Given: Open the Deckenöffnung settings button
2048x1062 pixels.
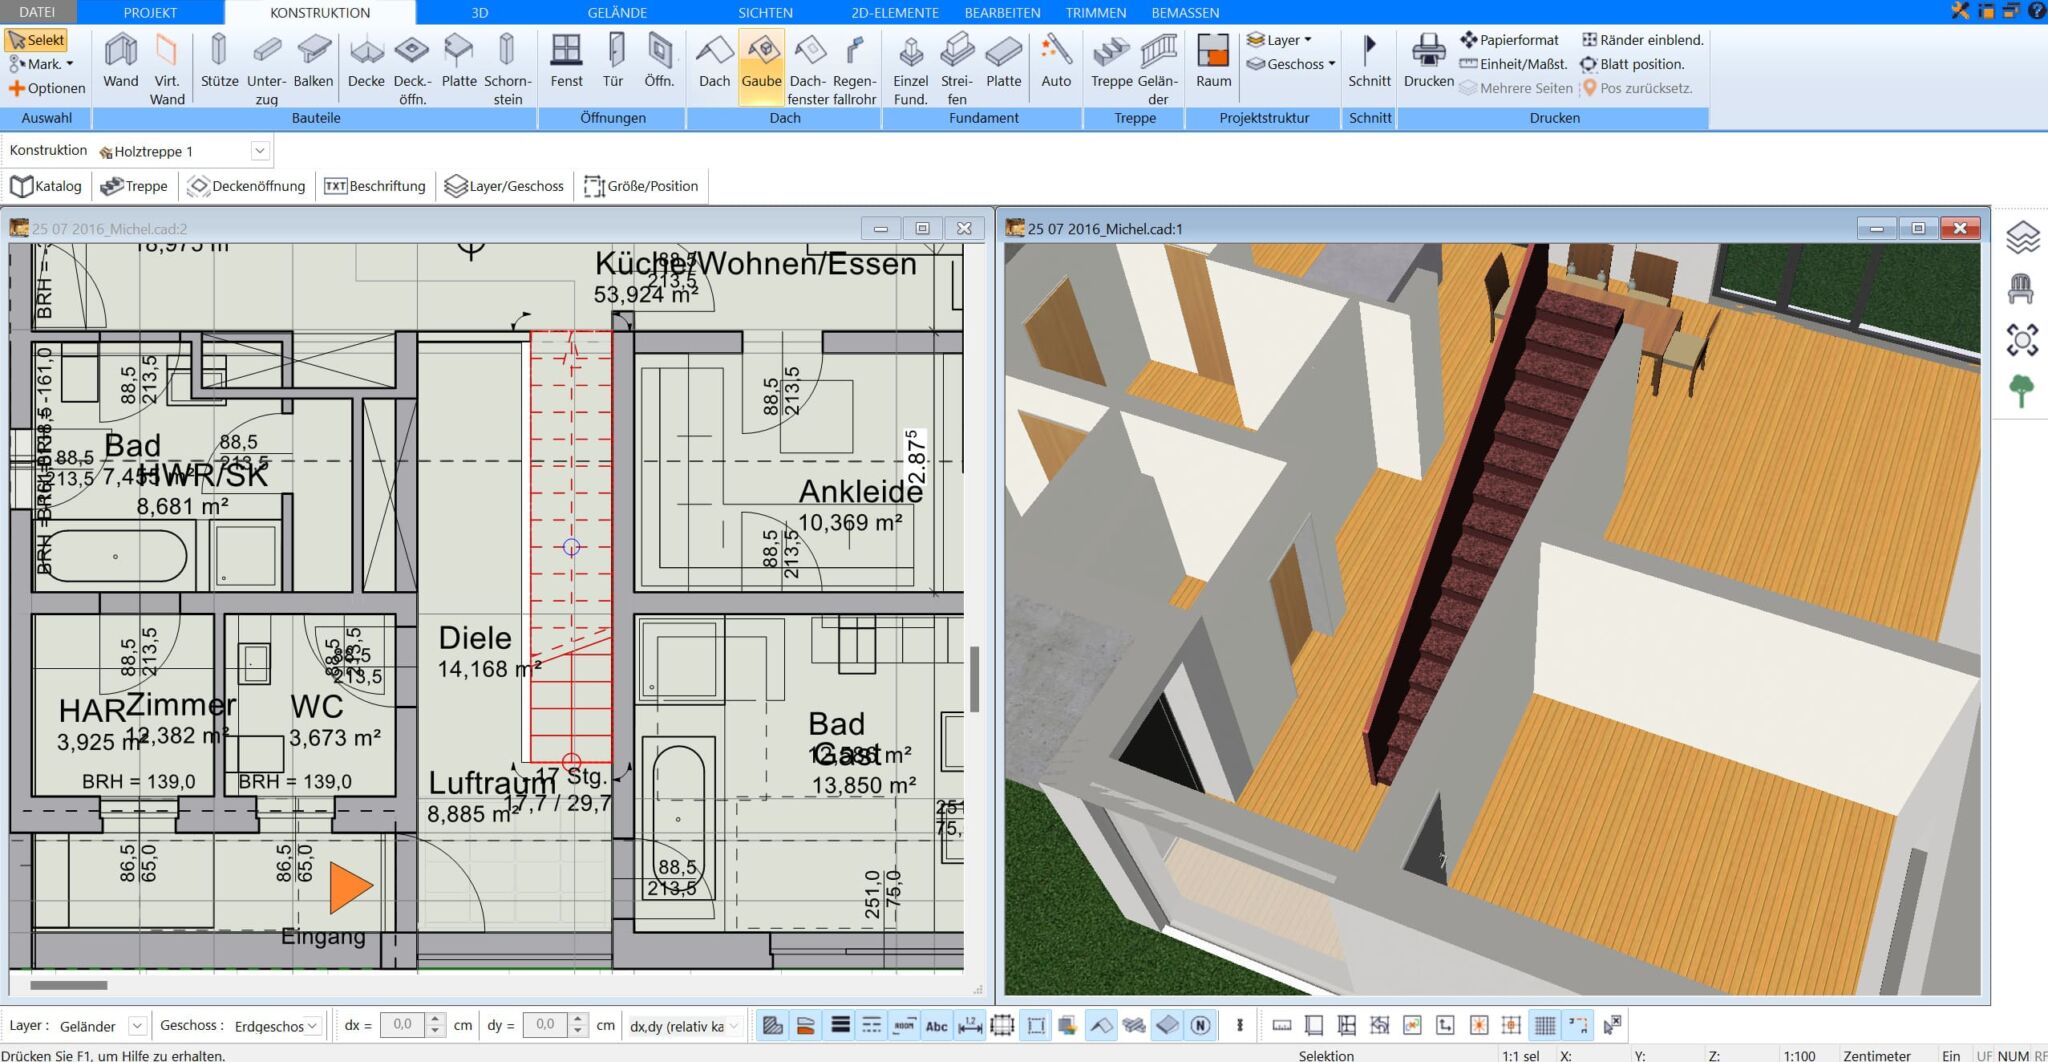Looking at the screenshot, I should [246, 186].
